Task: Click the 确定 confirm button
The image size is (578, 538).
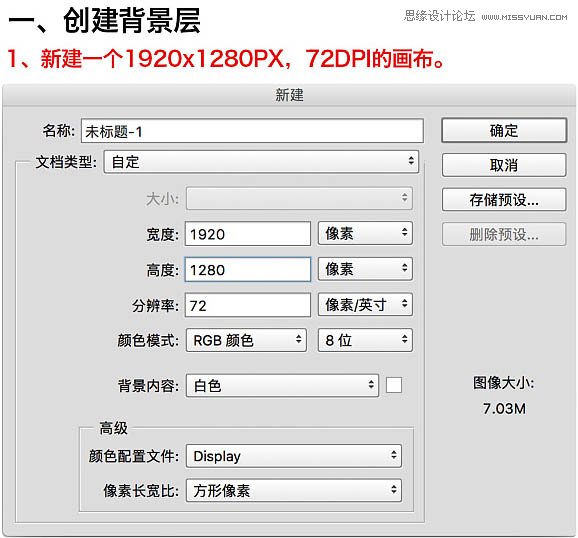Action: tap(504, 130)
